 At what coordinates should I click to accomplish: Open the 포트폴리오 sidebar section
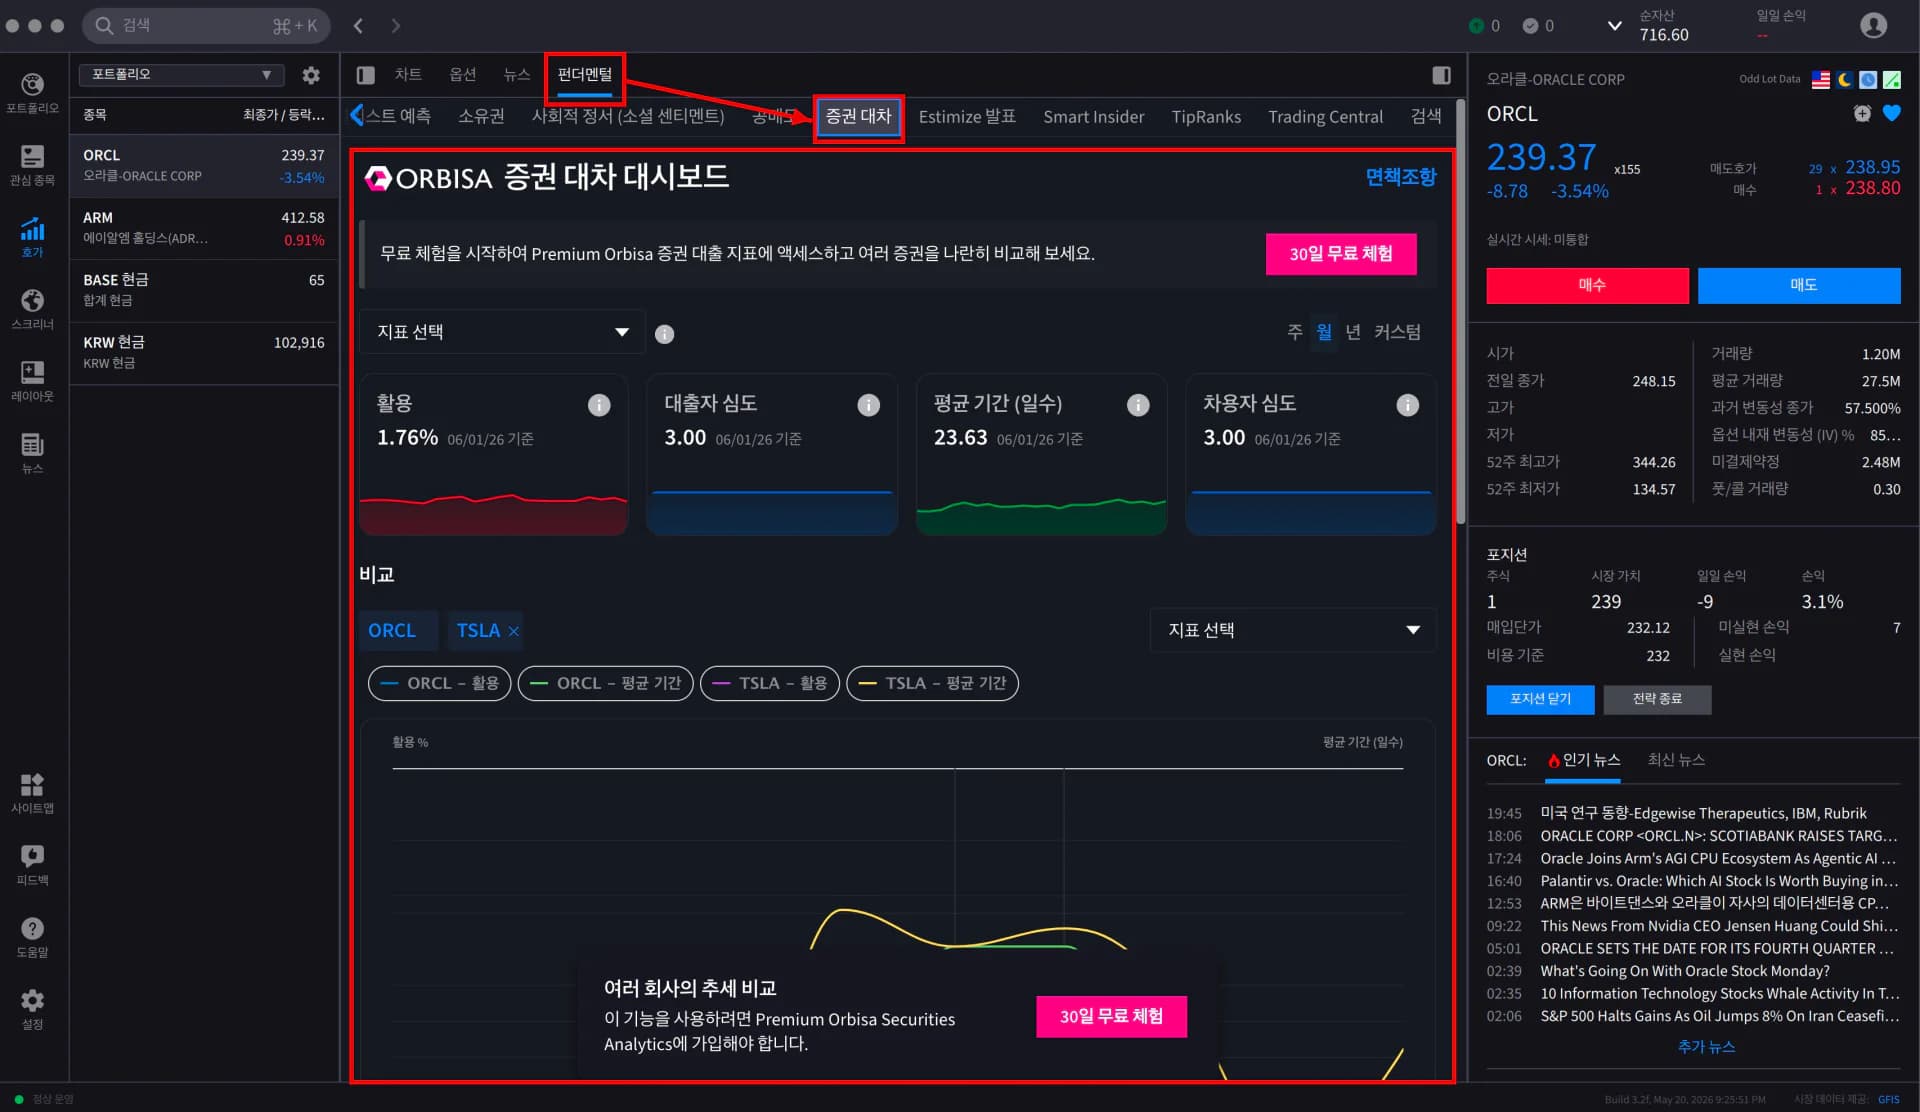coord(33,93)
